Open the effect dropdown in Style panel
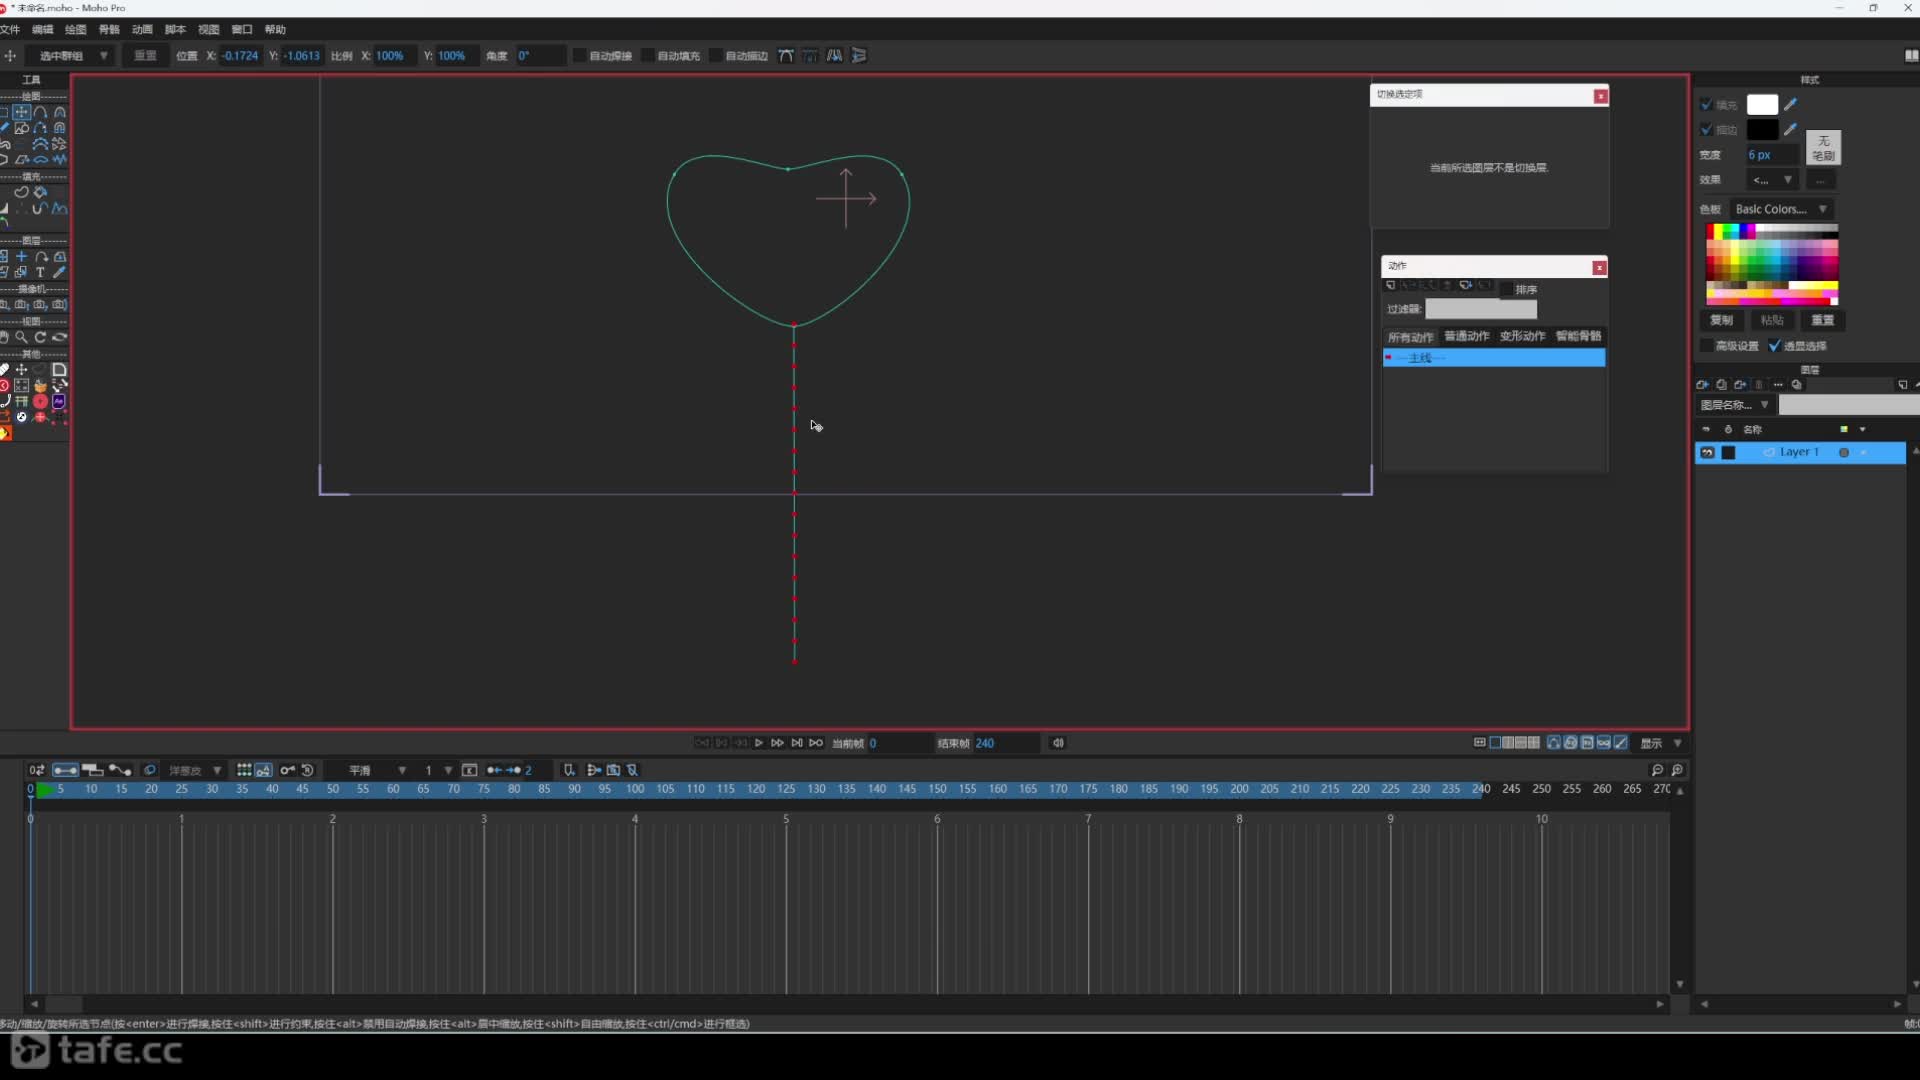The width and height of the screenshot is (1920, 1080). (x=1771, y=180)
